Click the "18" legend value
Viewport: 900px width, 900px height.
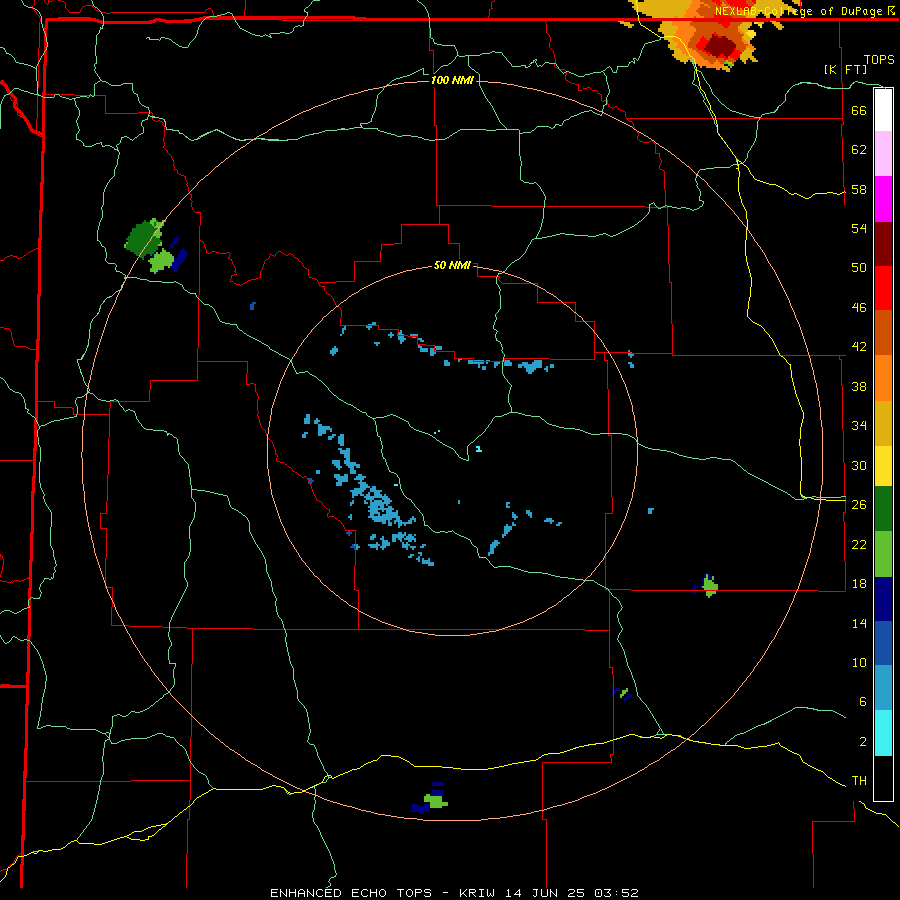859,584
